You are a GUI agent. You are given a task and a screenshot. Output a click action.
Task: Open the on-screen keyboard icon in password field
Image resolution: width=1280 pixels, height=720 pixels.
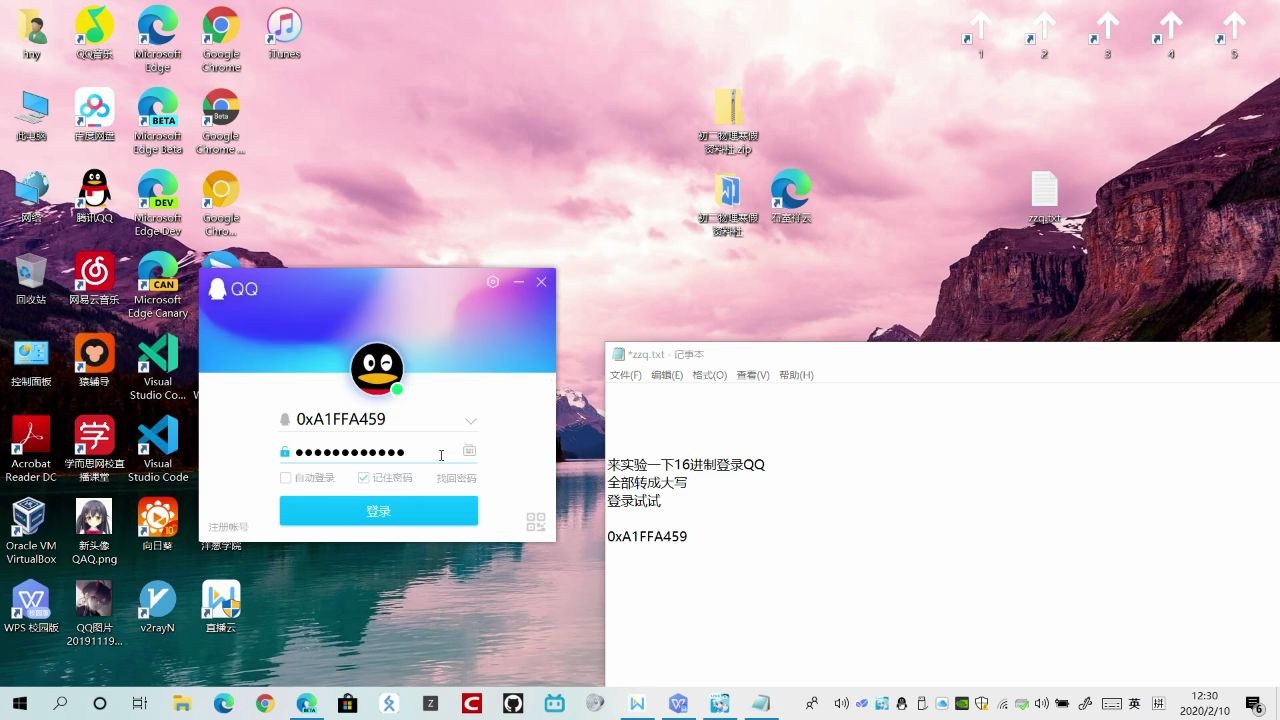(x=469, y=451)
